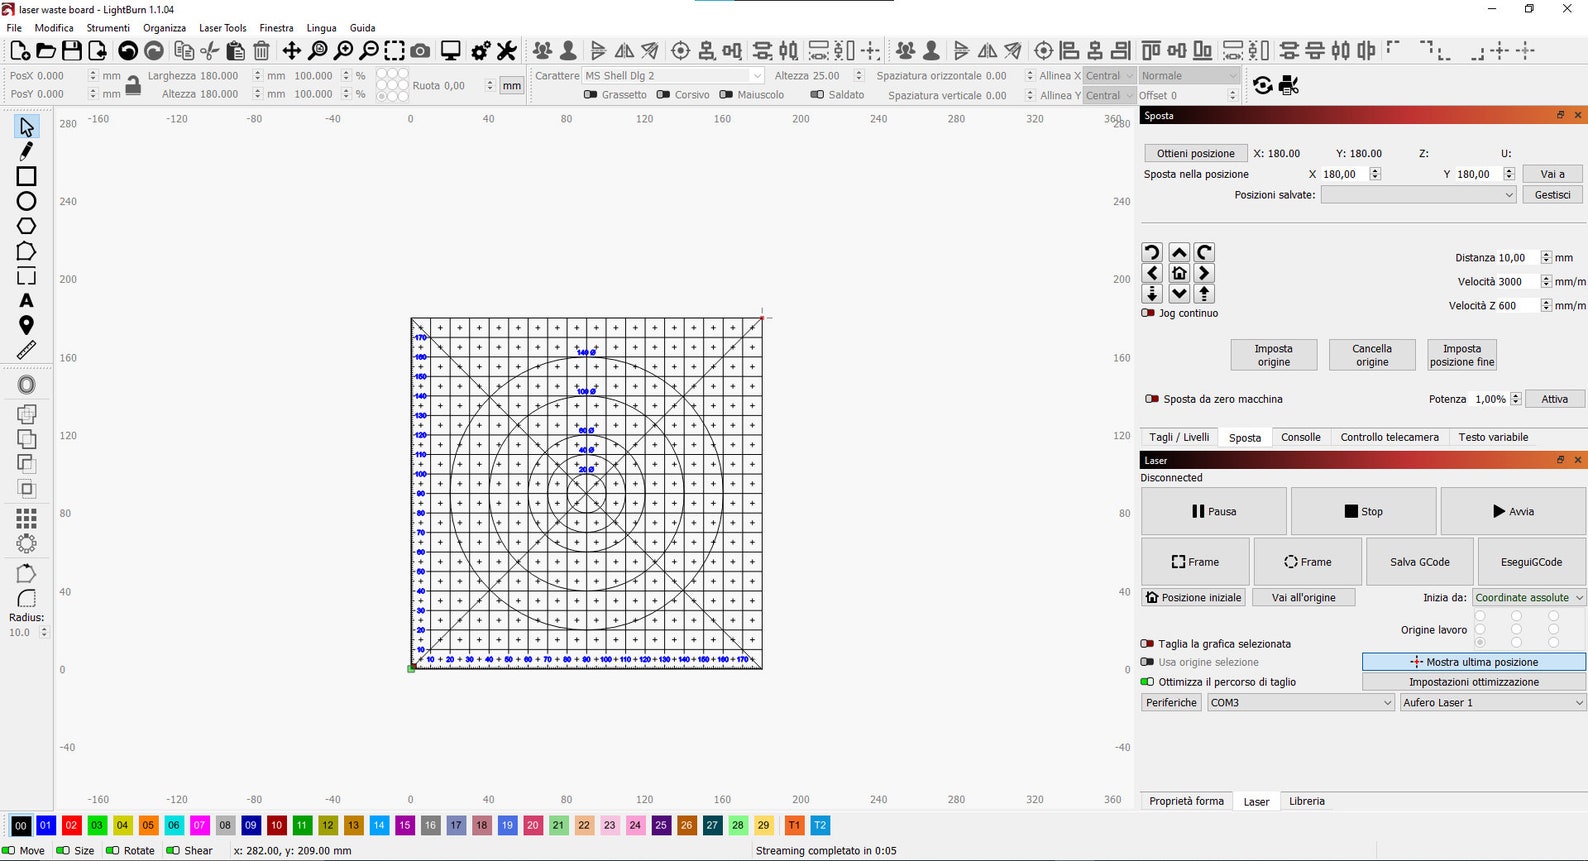Viewport: 1588px width, 861px height.
Task: Open the COM3 port dropdown
Action: (1301, 703)
